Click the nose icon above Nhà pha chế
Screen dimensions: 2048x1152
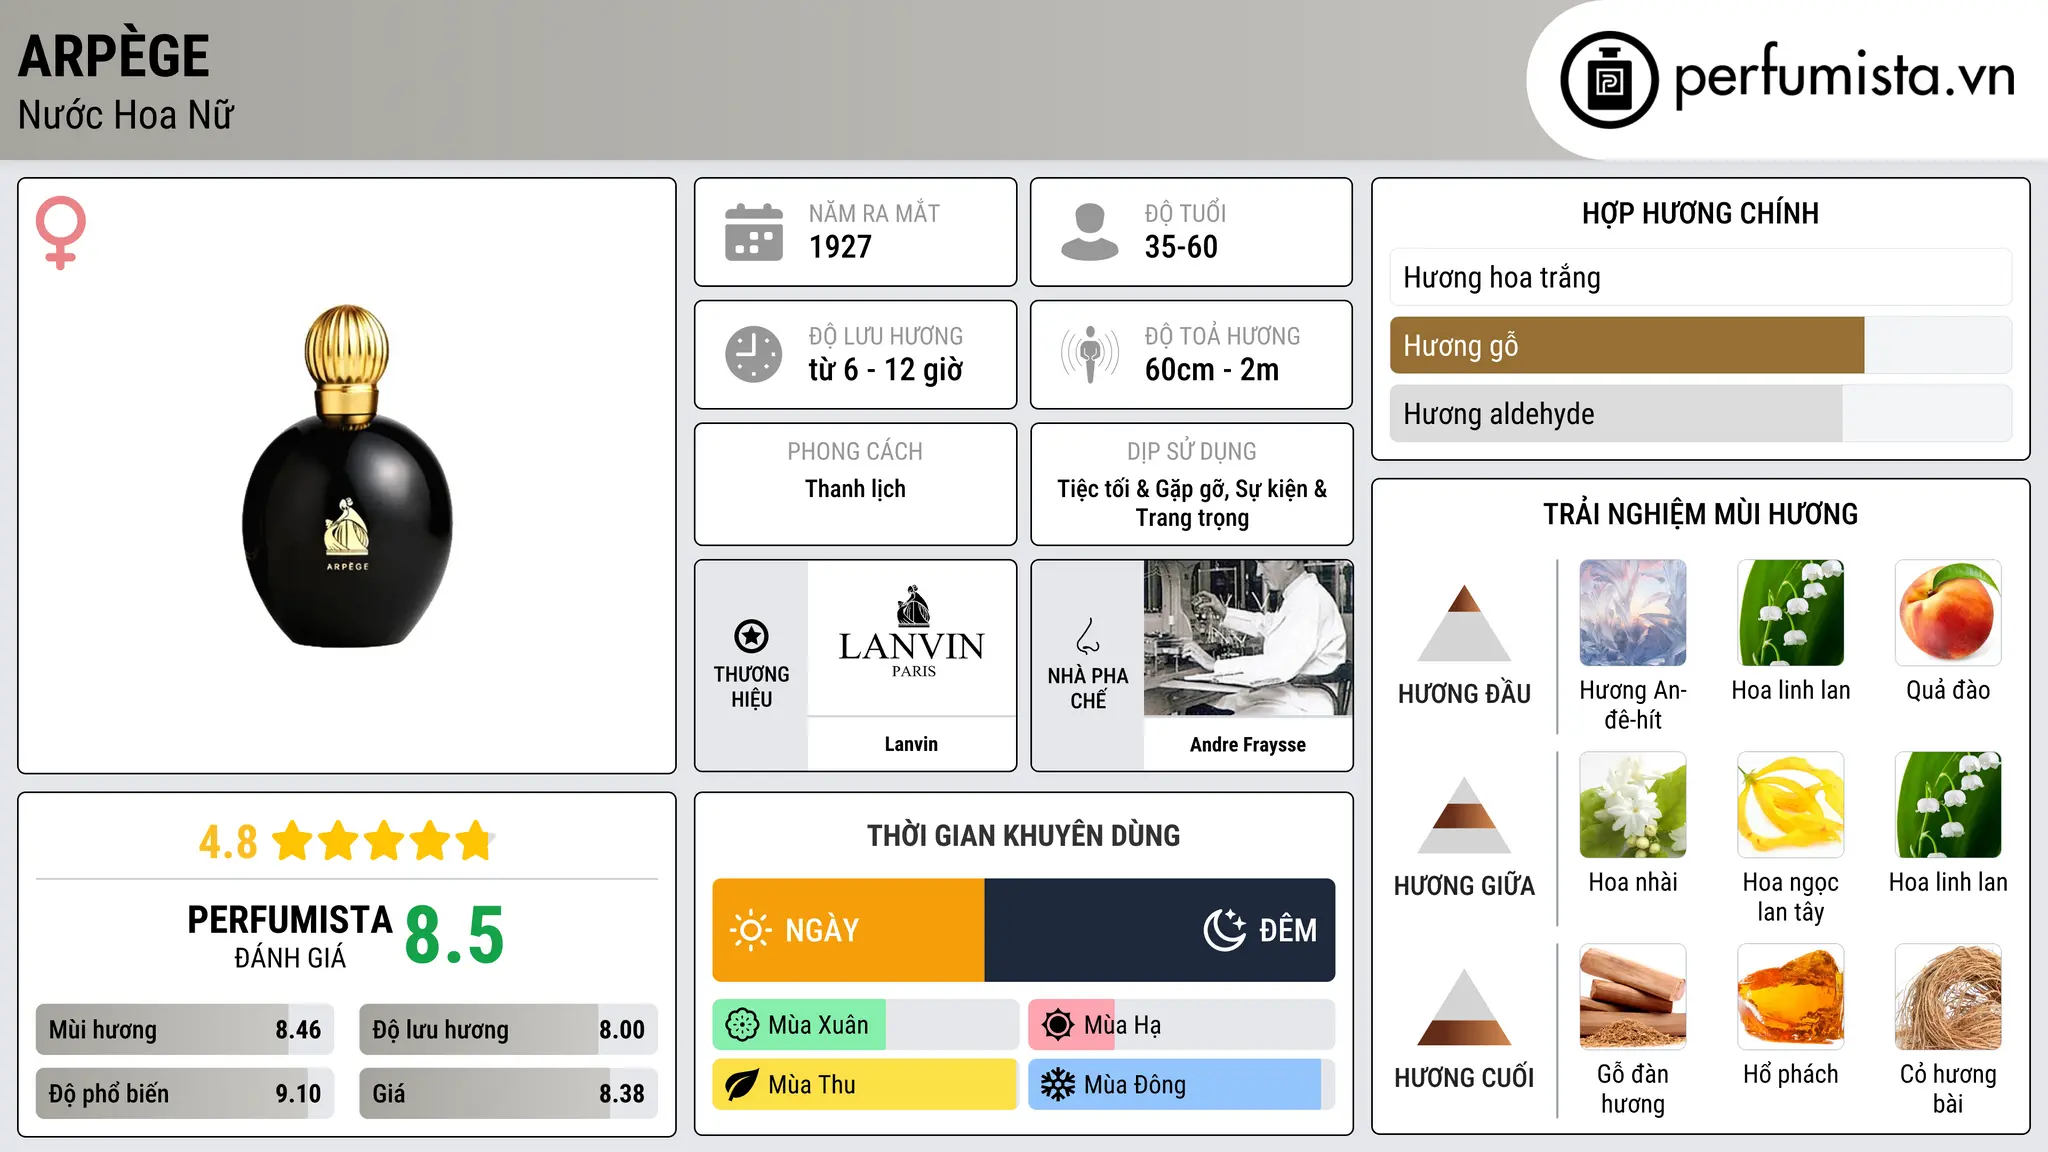tap(1088, 636)
